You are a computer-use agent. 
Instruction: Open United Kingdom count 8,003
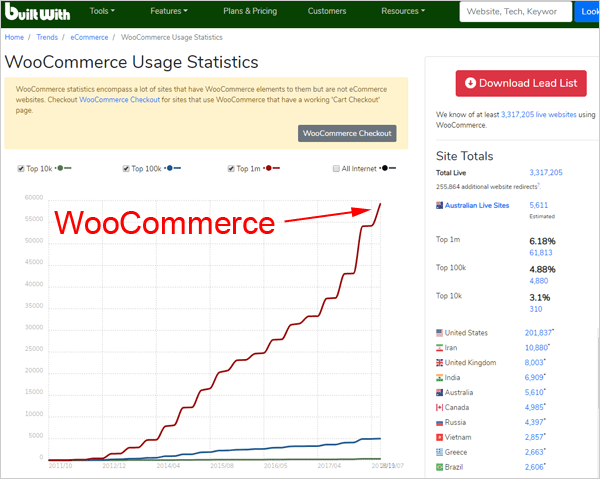click(534, 363)
